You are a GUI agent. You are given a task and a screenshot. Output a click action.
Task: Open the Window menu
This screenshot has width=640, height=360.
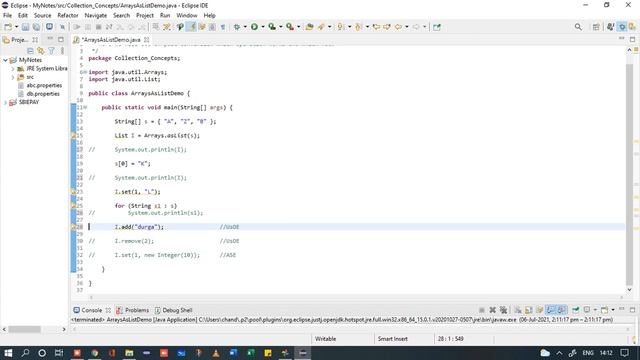(x=187, y=16)
